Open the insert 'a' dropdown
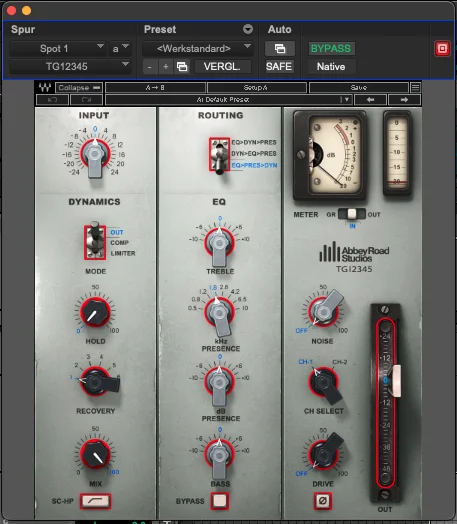This screenshot has height=524, width=457. click(120, 49)
